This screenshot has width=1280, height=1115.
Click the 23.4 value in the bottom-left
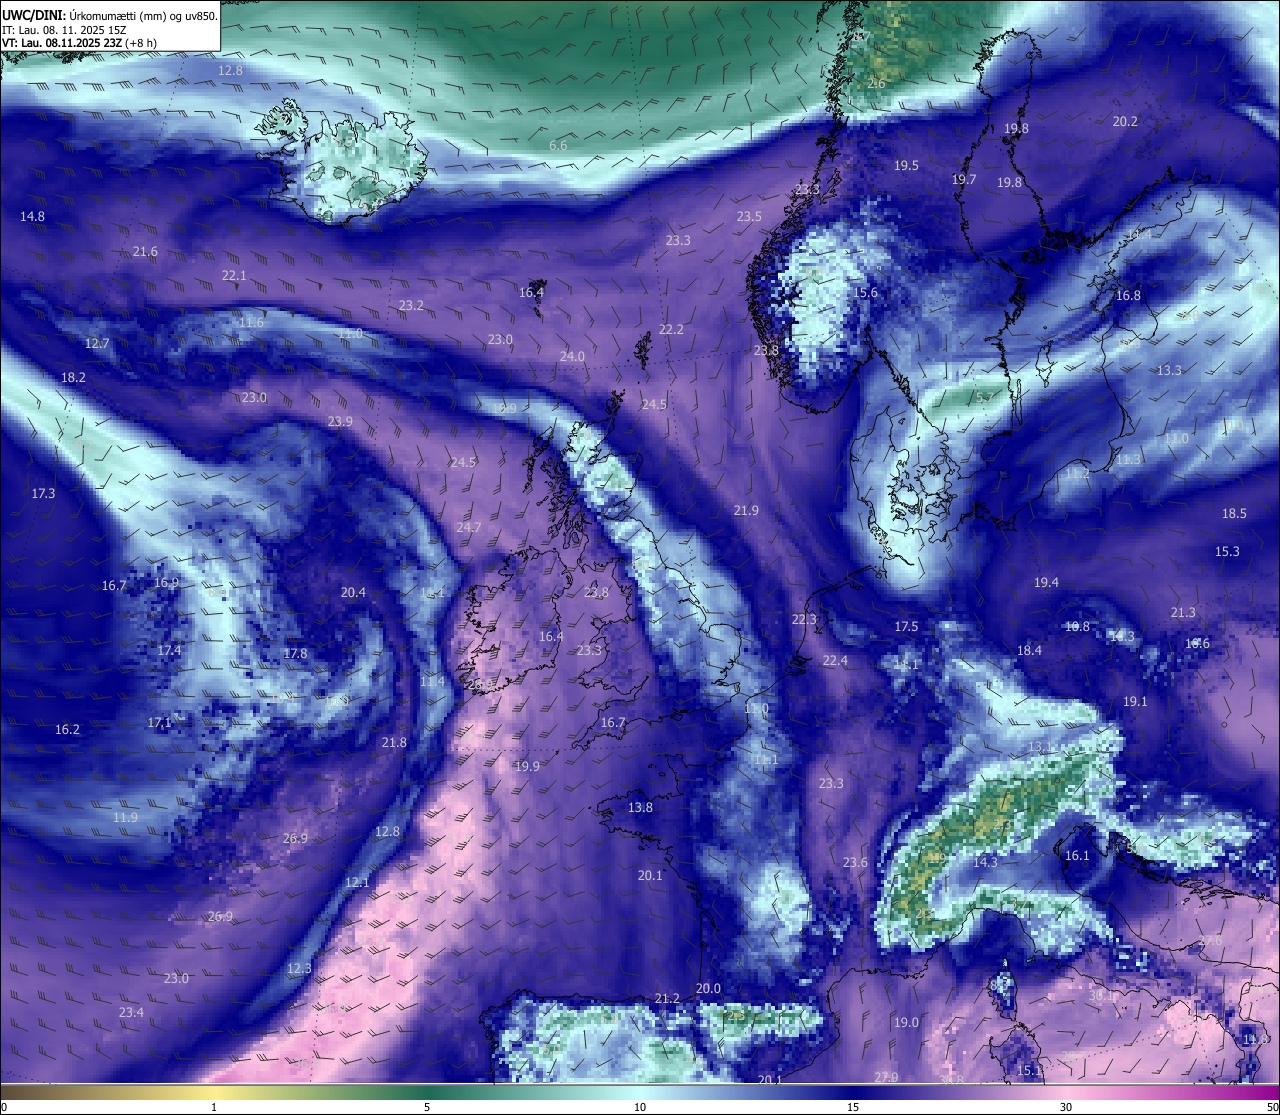pyautogui.click(x=131, y=1012)
